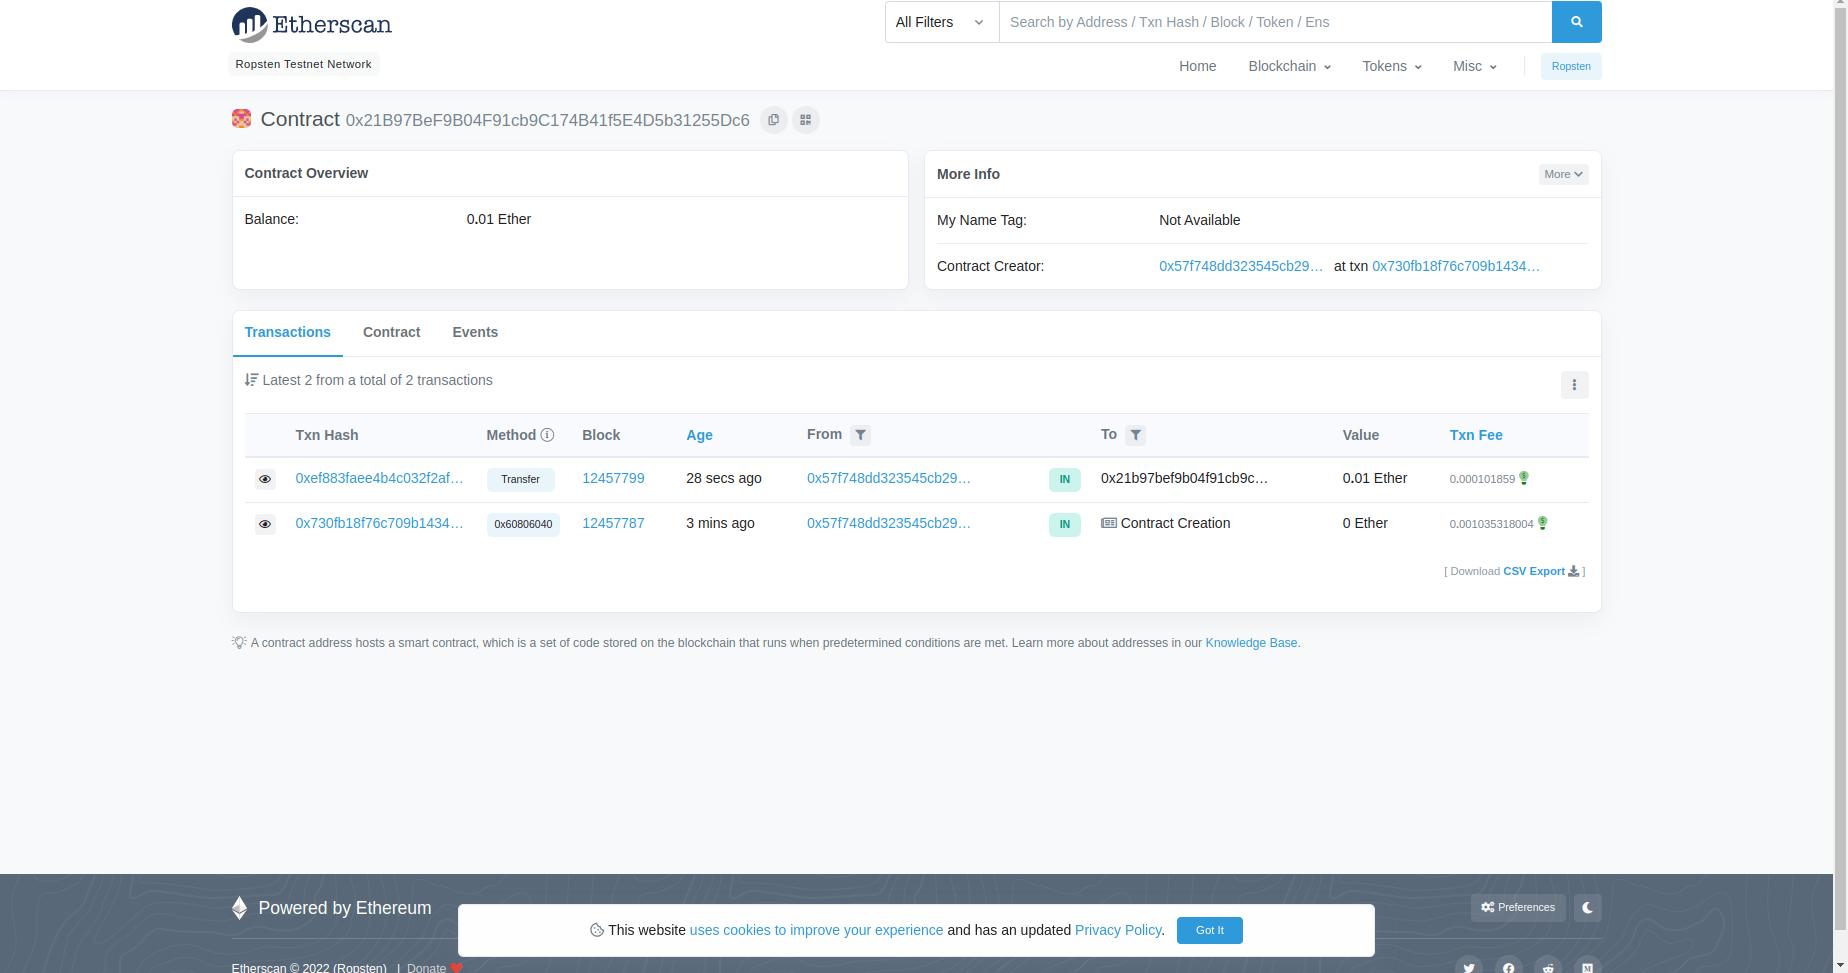Click the Ethereum diamond icon in the footer

pos(239,908)
